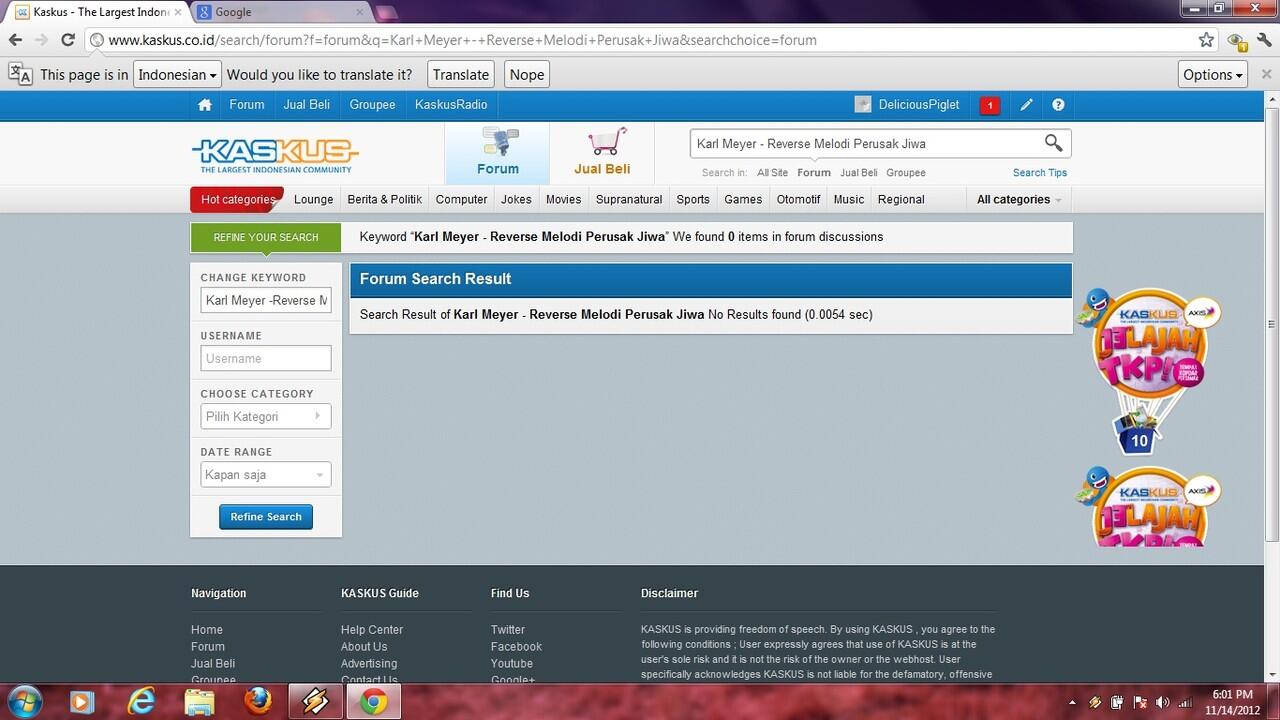
Task: Open the notification badge showing 1
Action: (x=989, y=105)
